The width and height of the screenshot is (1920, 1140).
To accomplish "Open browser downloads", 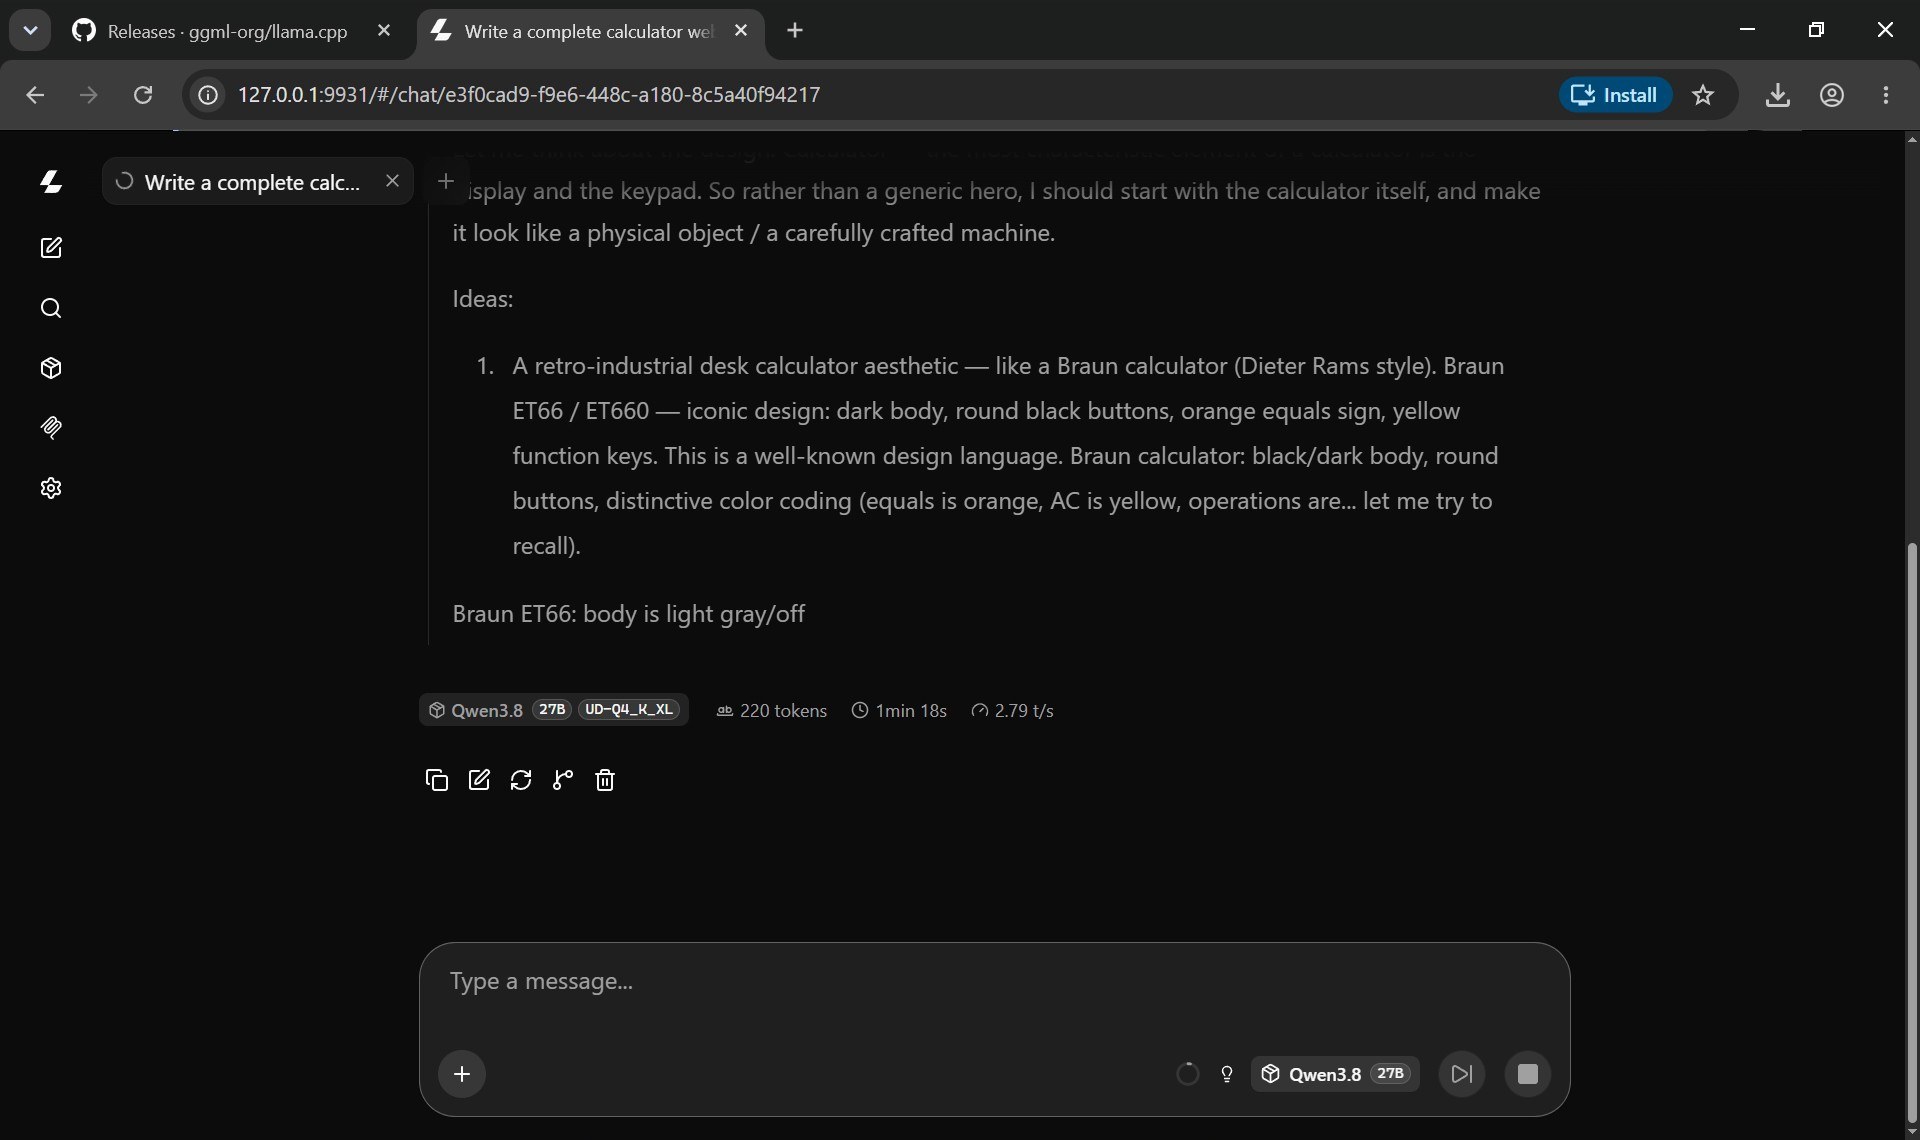I will pyautogui.click(x=1777, y=95).
